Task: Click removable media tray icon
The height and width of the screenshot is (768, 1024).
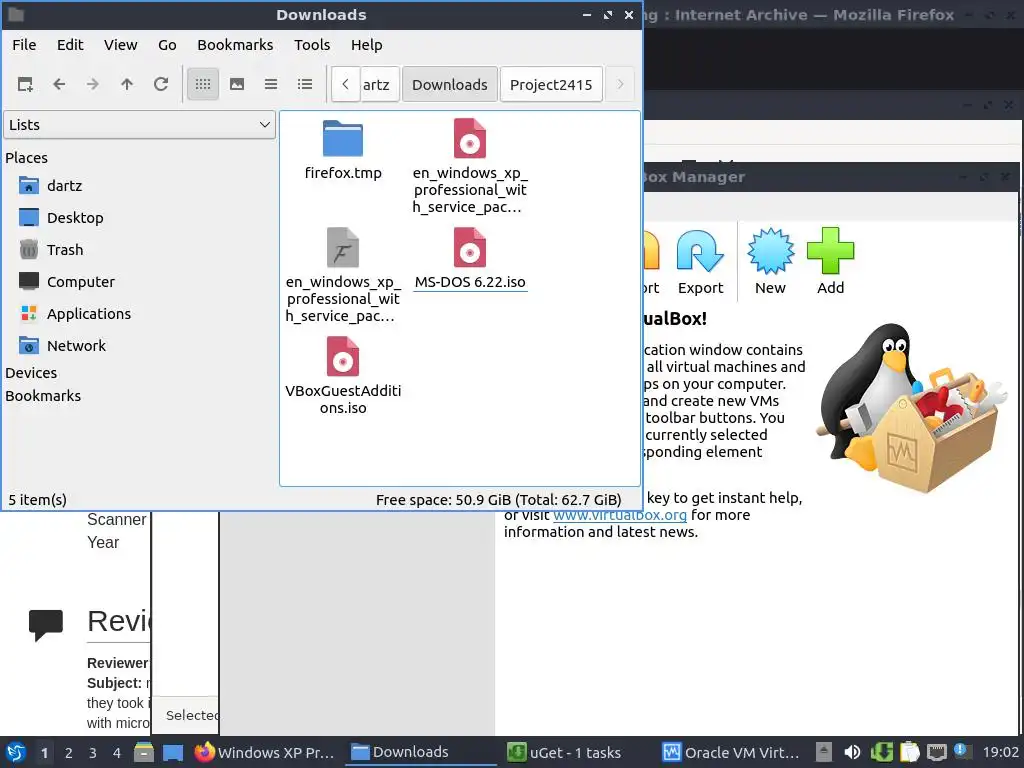Action: click(824, 752)
